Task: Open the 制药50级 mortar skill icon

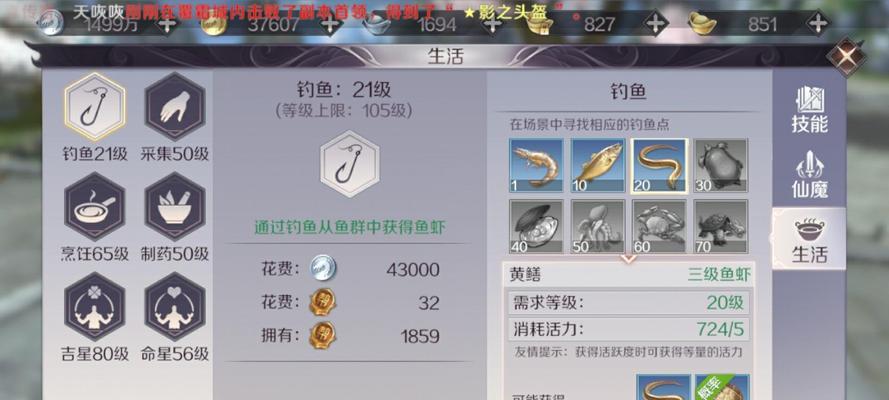Action: [175, 207]
